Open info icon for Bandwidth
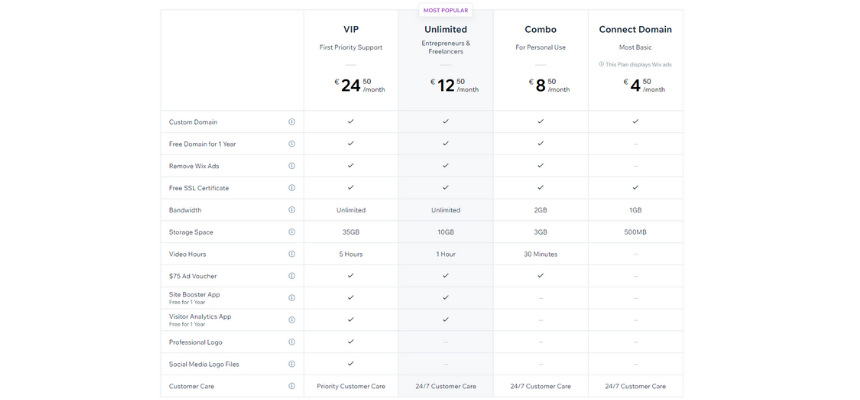 [292, 210]
